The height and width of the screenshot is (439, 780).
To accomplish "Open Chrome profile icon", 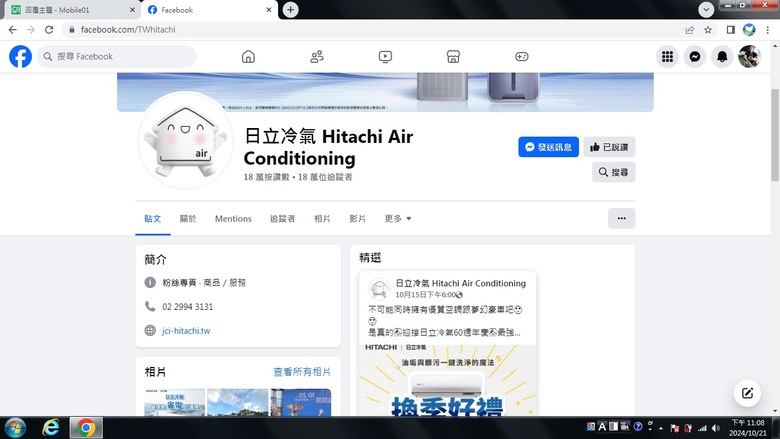I will [749, 30].
